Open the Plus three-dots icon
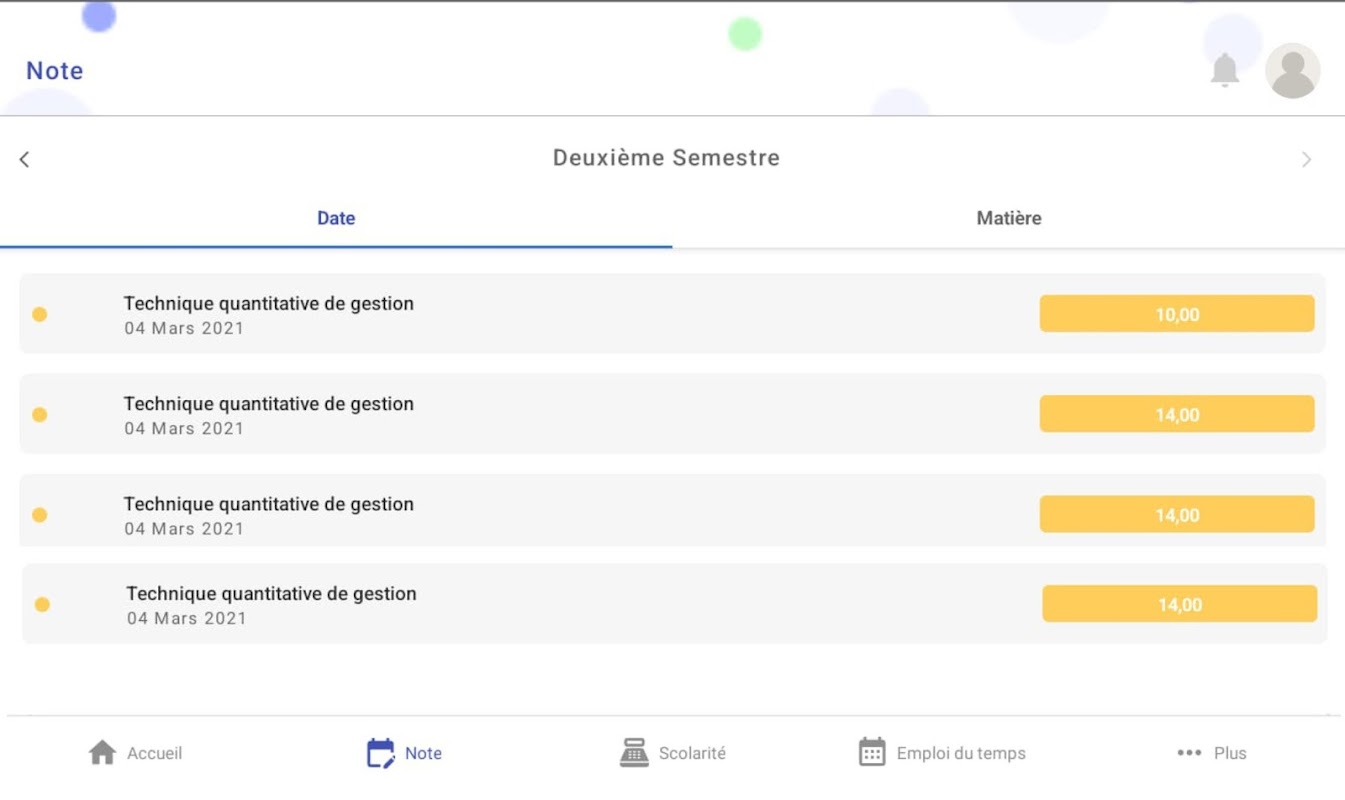The width and height of the screenshot is (1345, 800). (x=1189, y=753)
